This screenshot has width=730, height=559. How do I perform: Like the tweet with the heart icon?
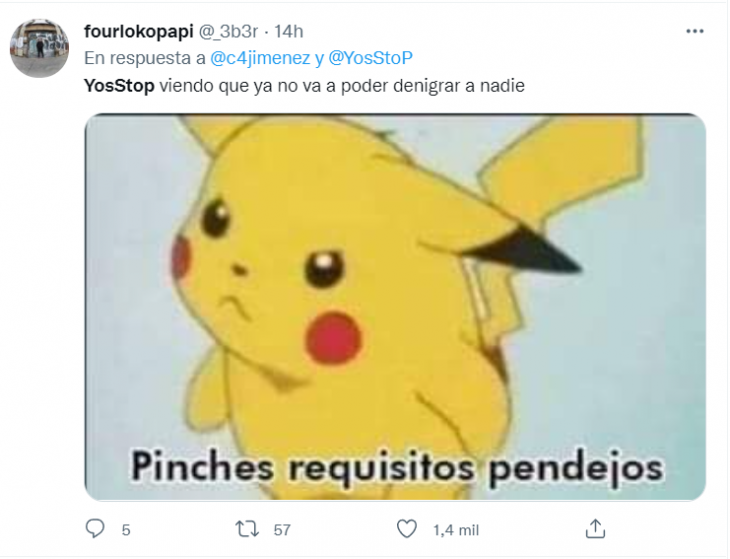(406, 529)
